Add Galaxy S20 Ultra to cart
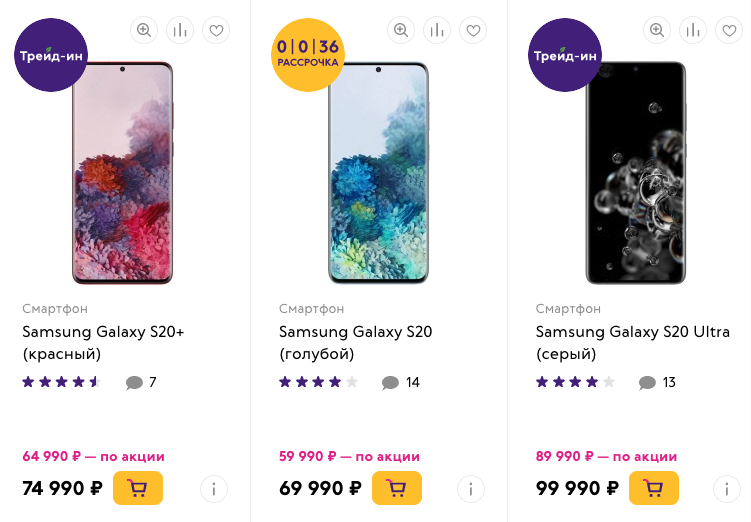 coord(653,488)
